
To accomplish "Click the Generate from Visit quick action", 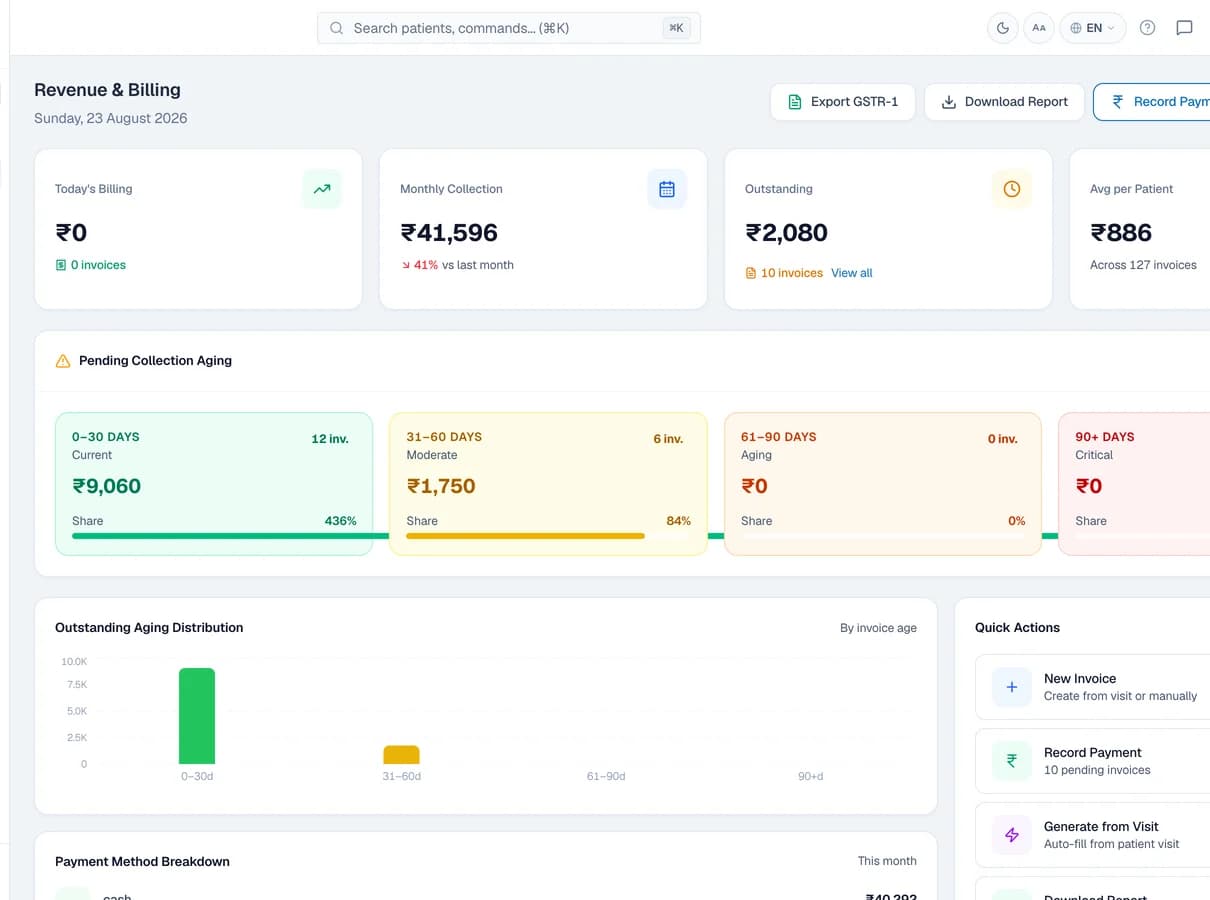I will tap(1092, 835).
